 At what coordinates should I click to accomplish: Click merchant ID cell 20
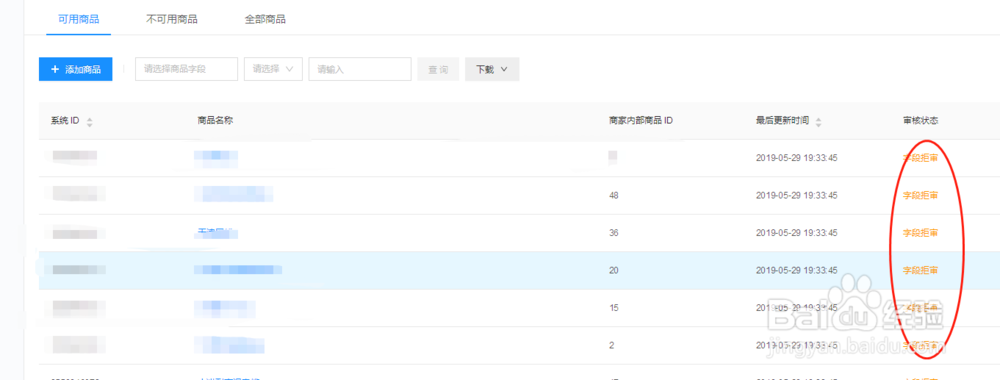tap(614, 270)
